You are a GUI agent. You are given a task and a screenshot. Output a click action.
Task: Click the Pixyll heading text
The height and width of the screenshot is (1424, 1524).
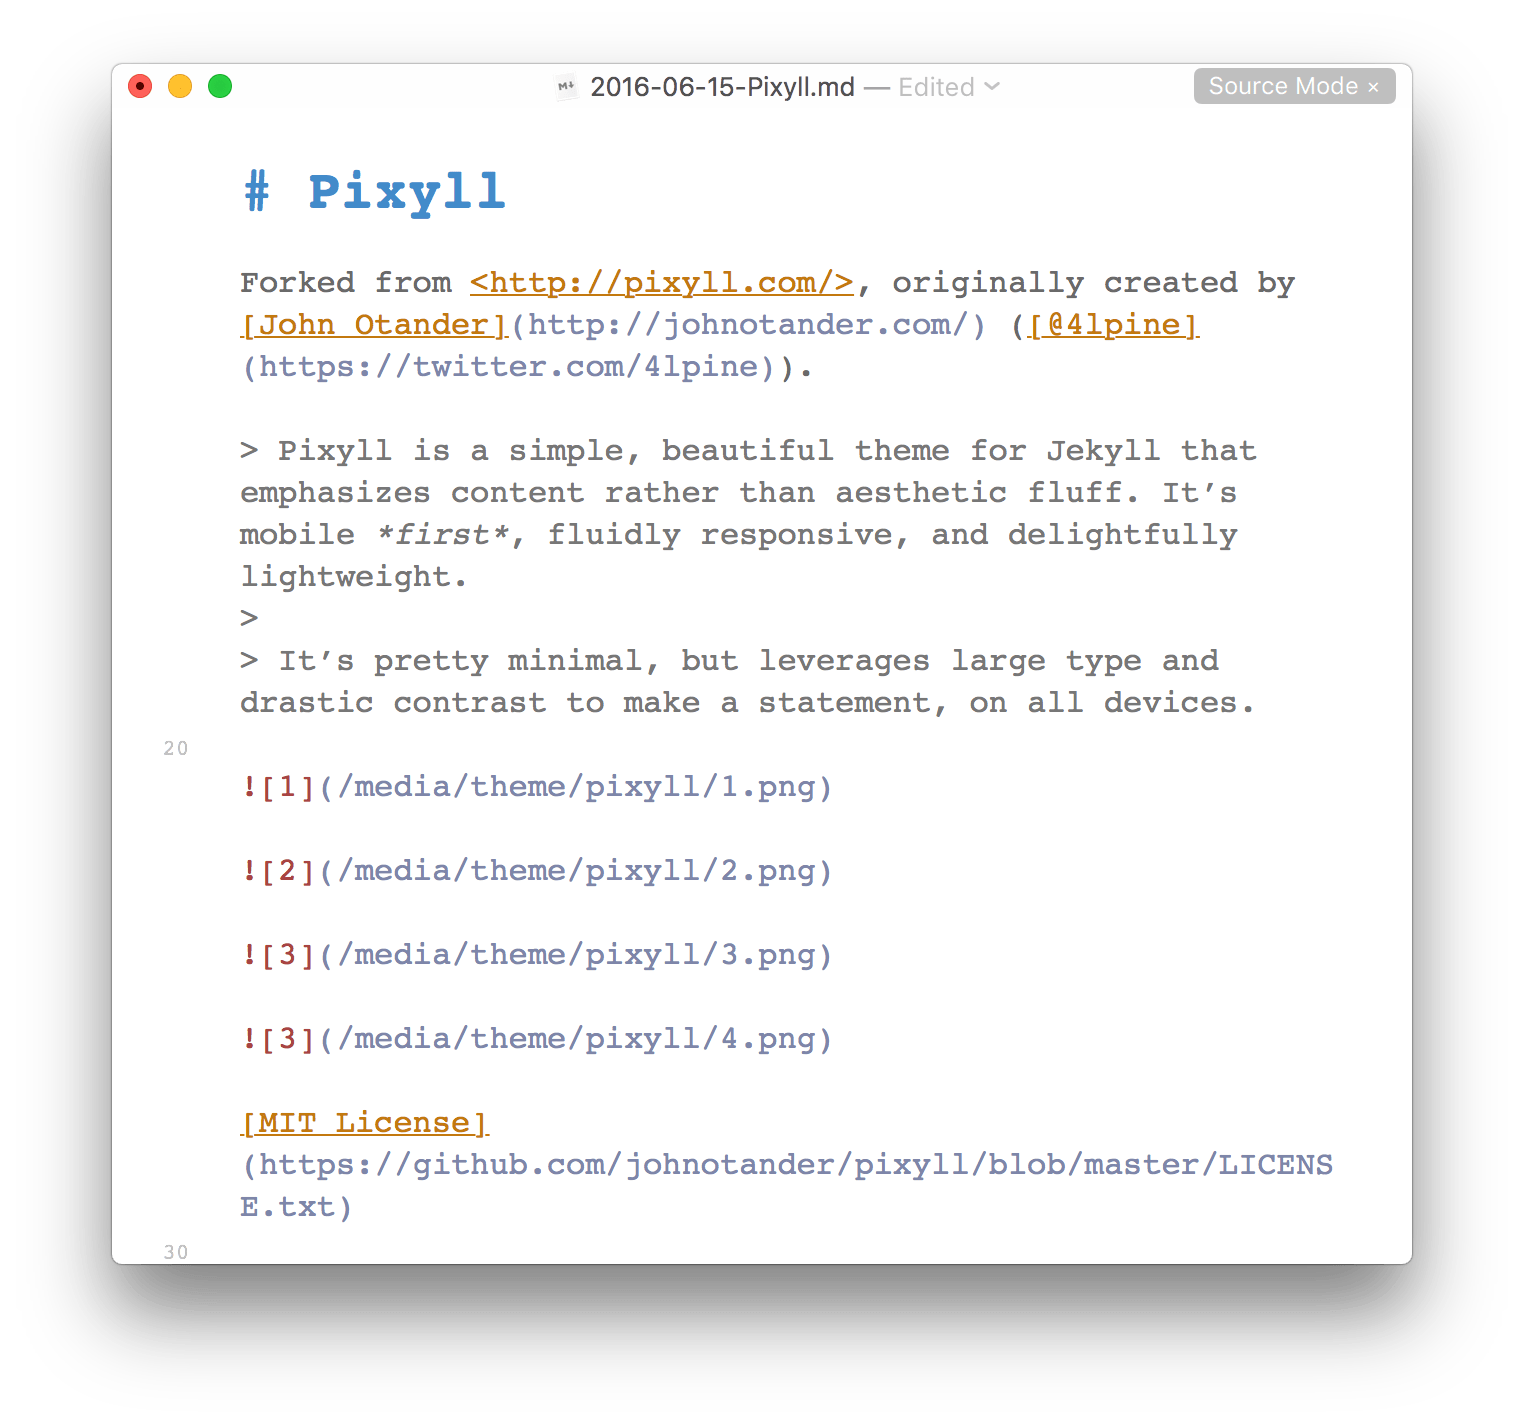coord(406,191)
